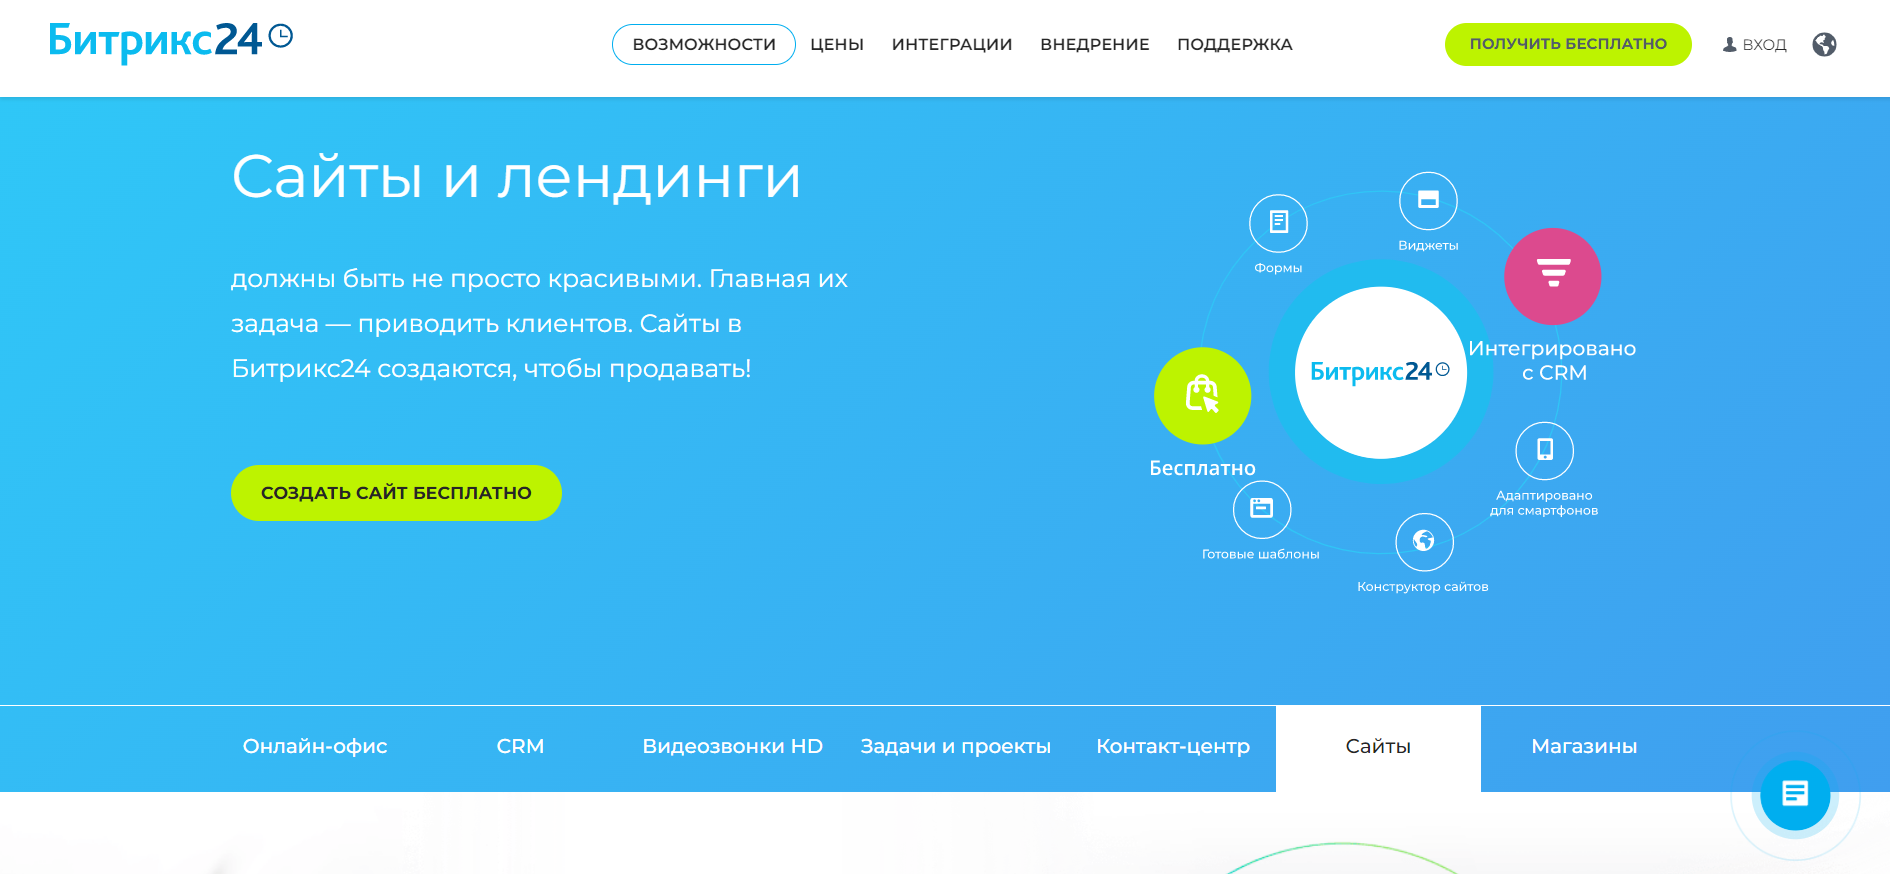This screenshot has height=874, width=1890.
Task: Click the Формы document icon
Action: tap(1278, 222)
